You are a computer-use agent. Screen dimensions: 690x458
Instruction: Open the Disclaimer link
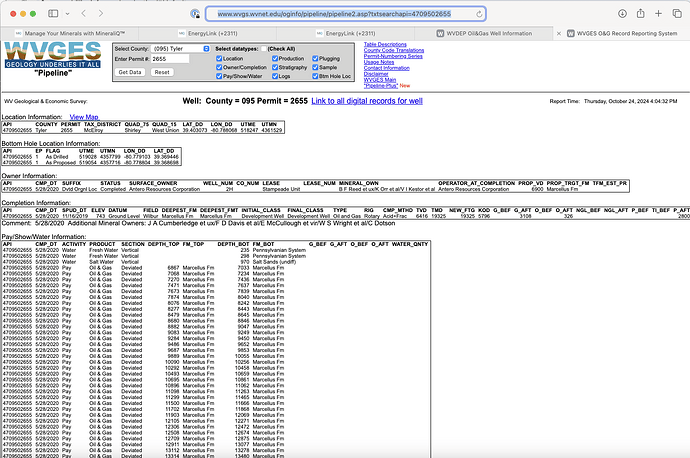pyautogui.click(x=376, y=74)
